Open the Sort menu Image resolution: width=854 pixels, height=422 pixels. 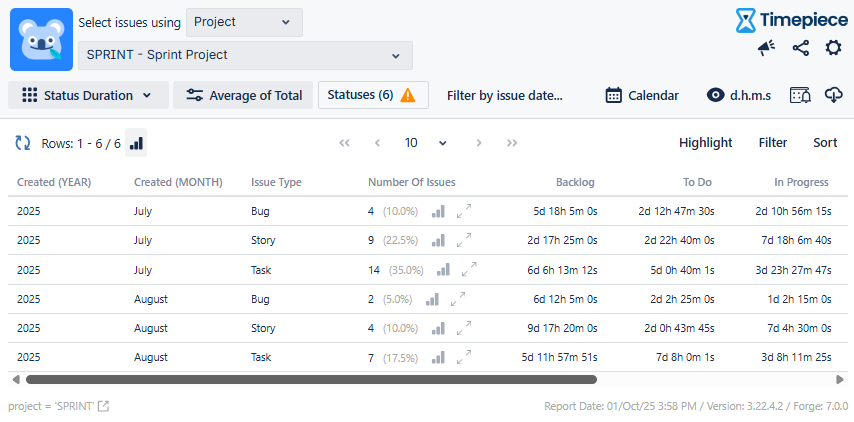(x=825, y=143)
